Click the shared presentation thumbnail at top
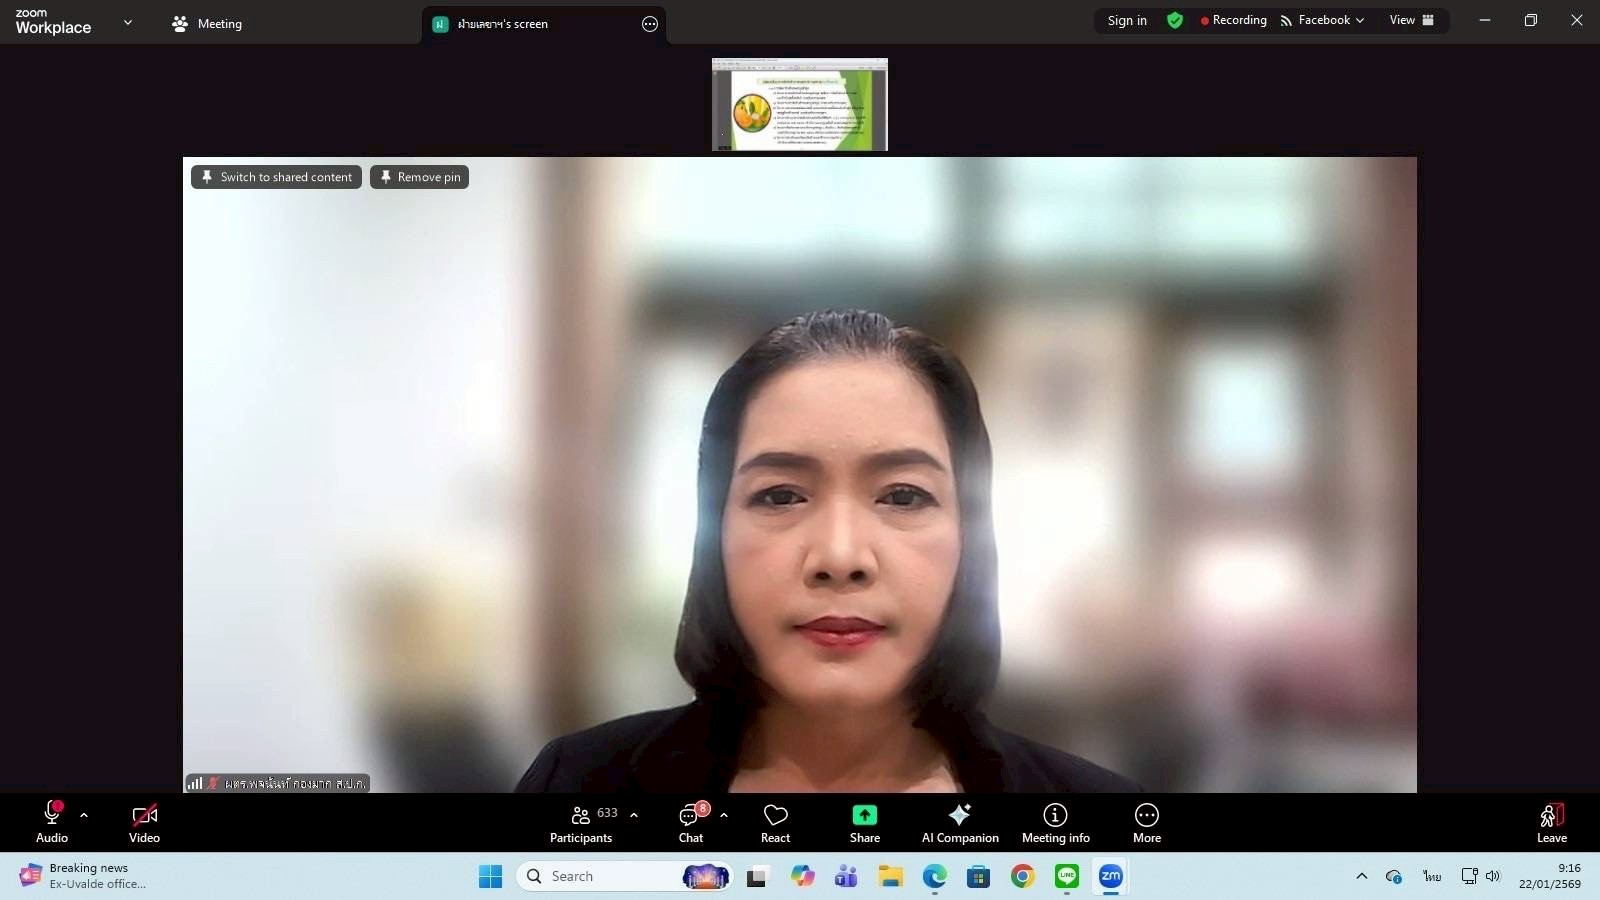 (799, 104)
